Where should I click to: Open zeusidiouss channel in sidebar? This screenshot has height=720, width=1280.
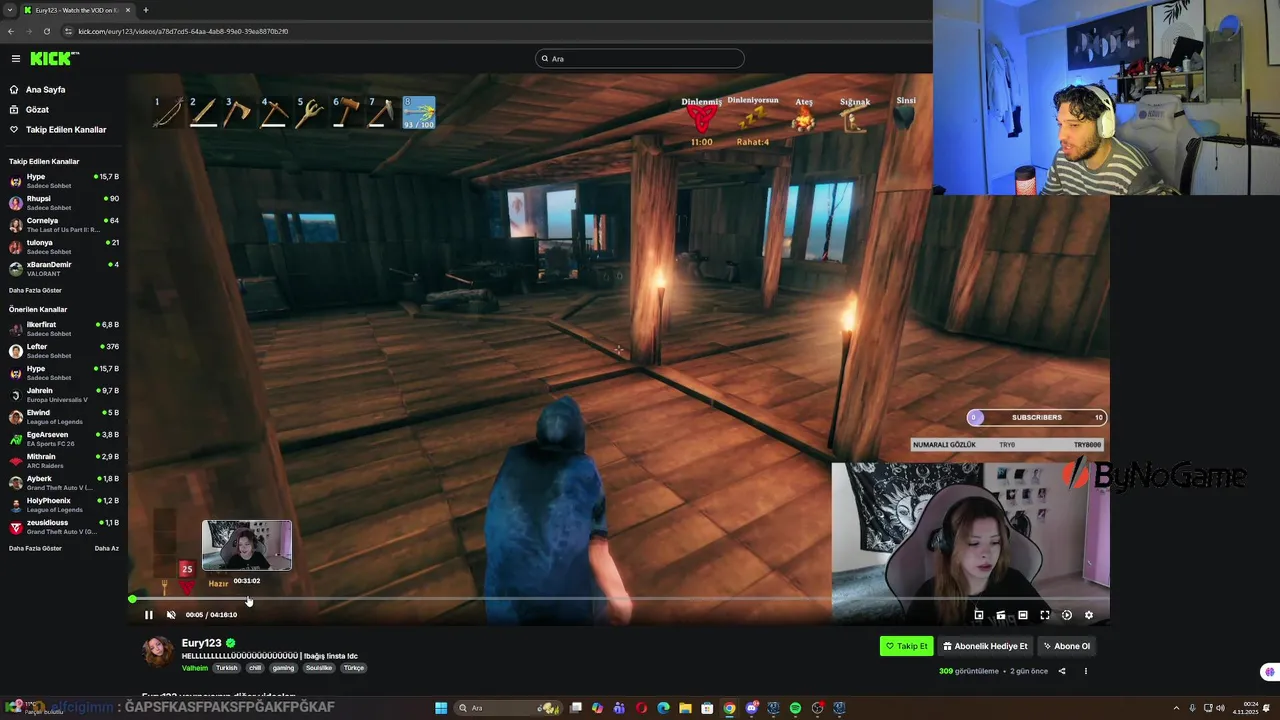(64, 527)
